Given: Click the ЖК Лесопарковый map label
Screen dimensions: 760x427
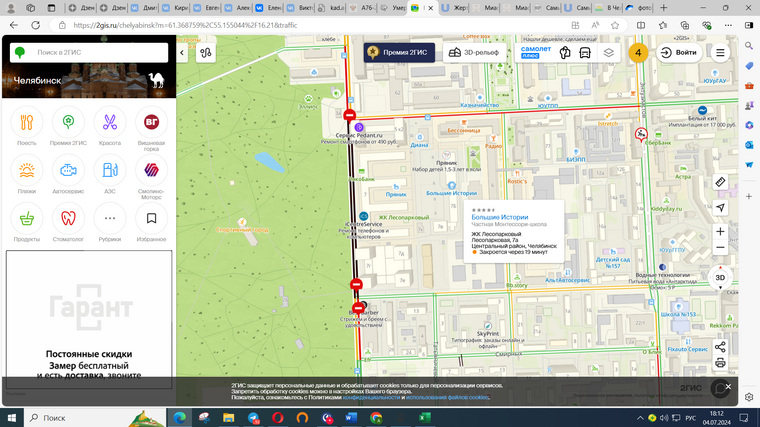Looking at the screenshot, I should tap(404, 218).
